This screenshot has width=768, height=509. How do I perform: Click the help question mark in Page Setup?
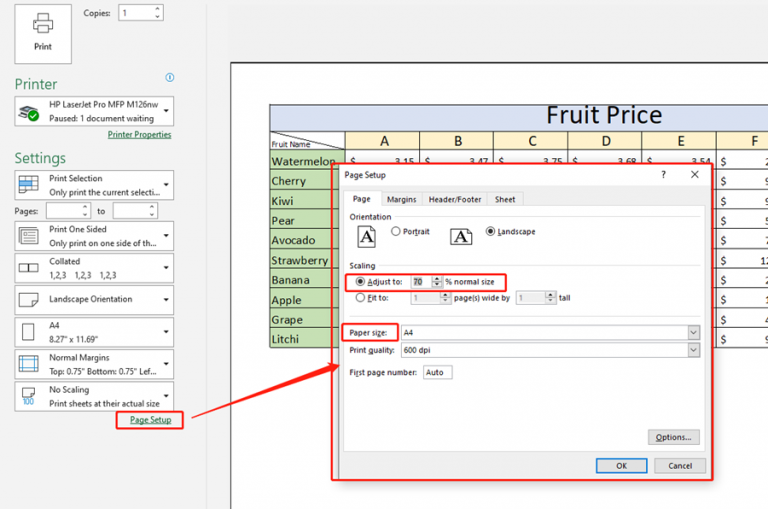click(x=663, y=174)
